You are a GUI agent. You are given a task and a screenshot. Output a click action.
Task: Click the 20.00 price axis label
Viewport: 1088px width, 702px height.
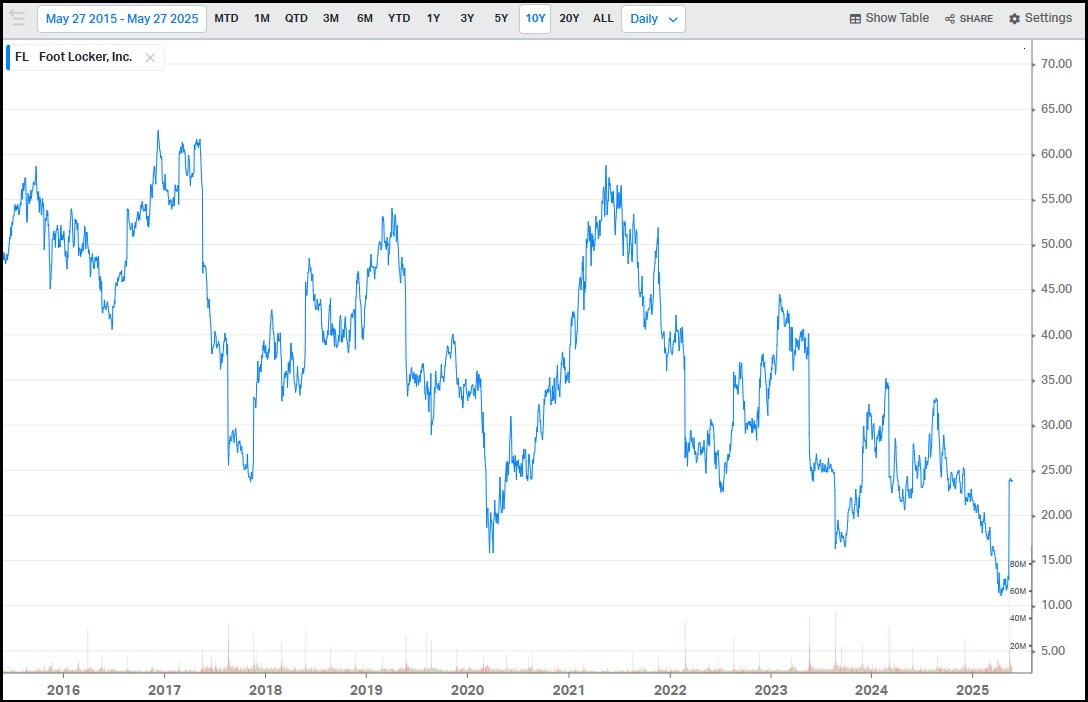pyautogui.click(x=1056, y=515)
